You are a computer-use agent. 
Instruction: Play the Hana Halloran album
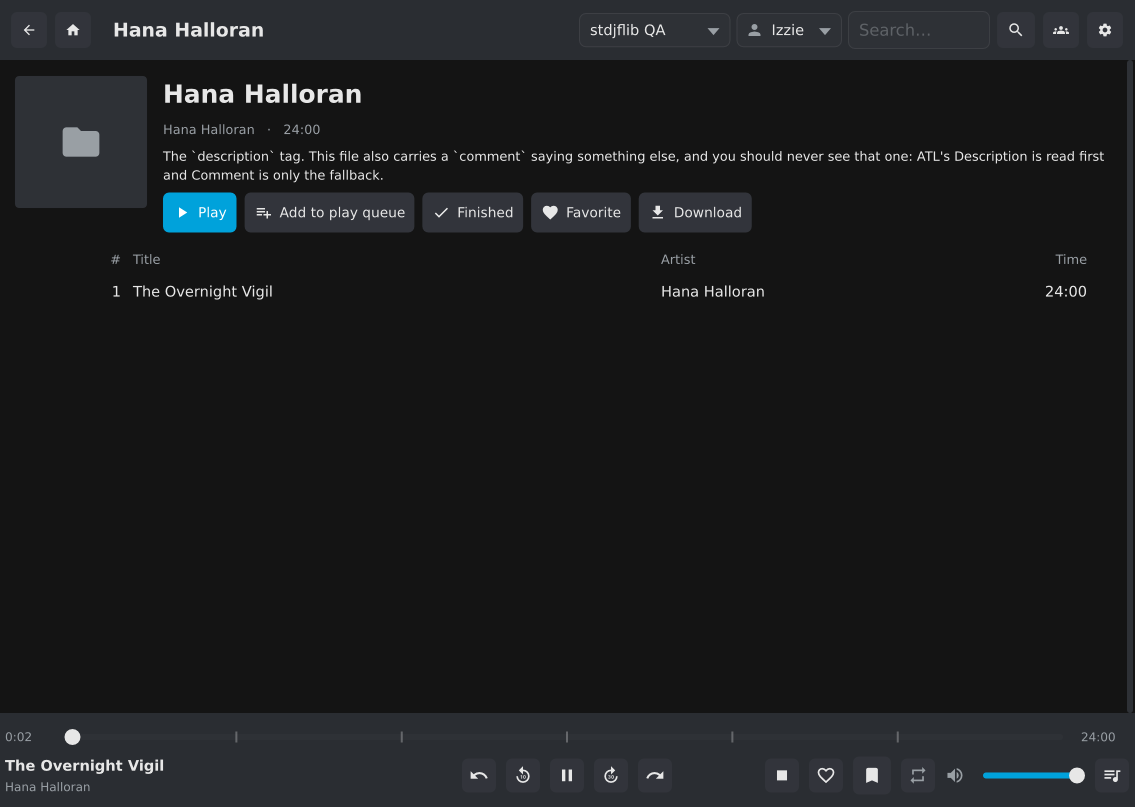[x=199, y=212]
